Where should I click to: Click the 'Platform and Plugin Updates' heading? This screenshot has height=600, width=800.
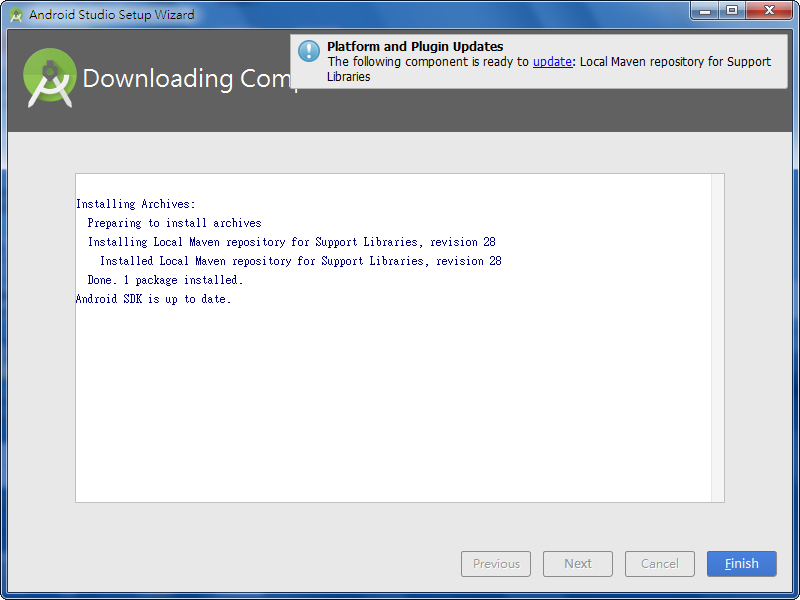pos(415,46)
